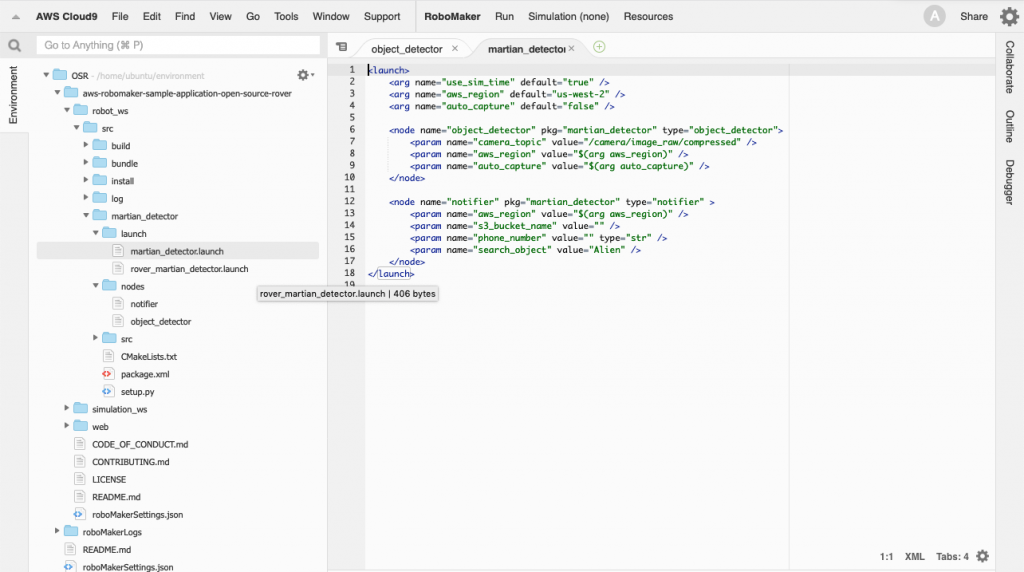Switch to the object_detector tab
The height and width of the screenshot is (572, 1024).
(x=406, y=48)
